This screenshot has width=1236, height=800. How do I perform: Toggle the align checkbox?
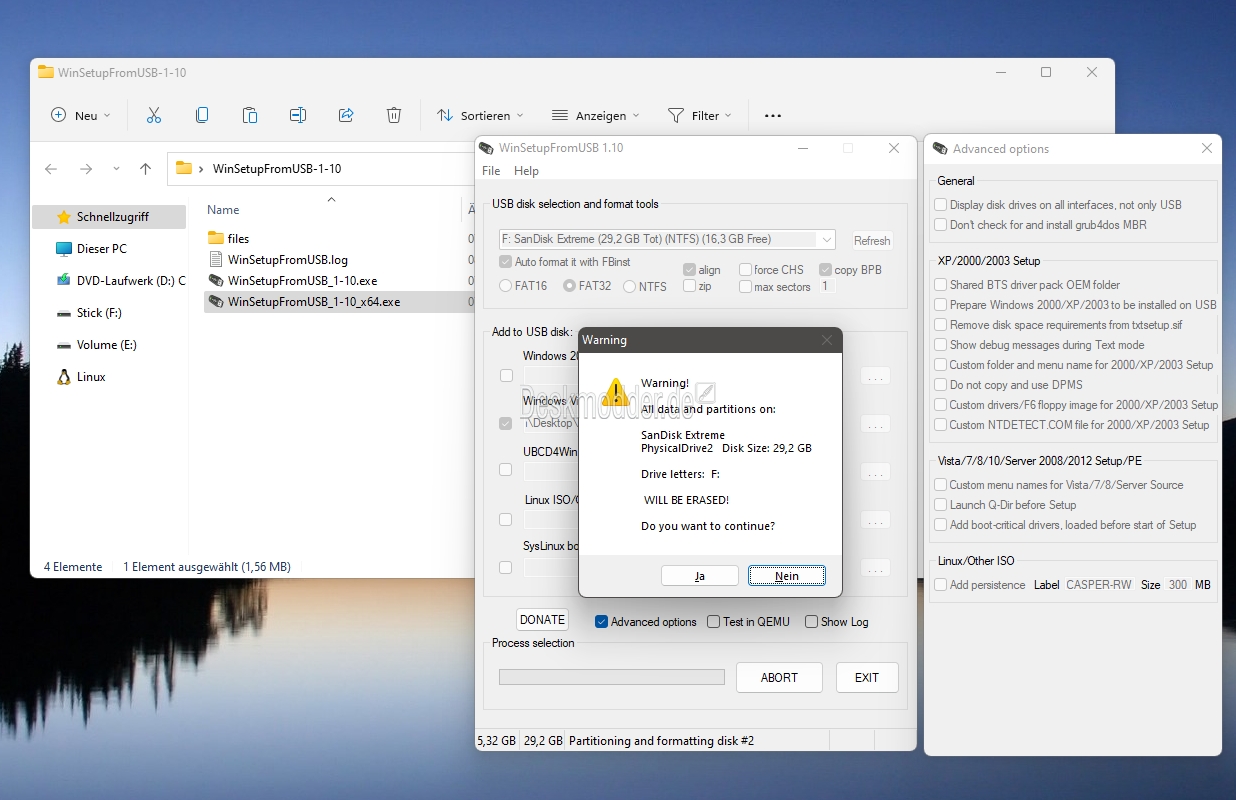click(x=689, y=270)
